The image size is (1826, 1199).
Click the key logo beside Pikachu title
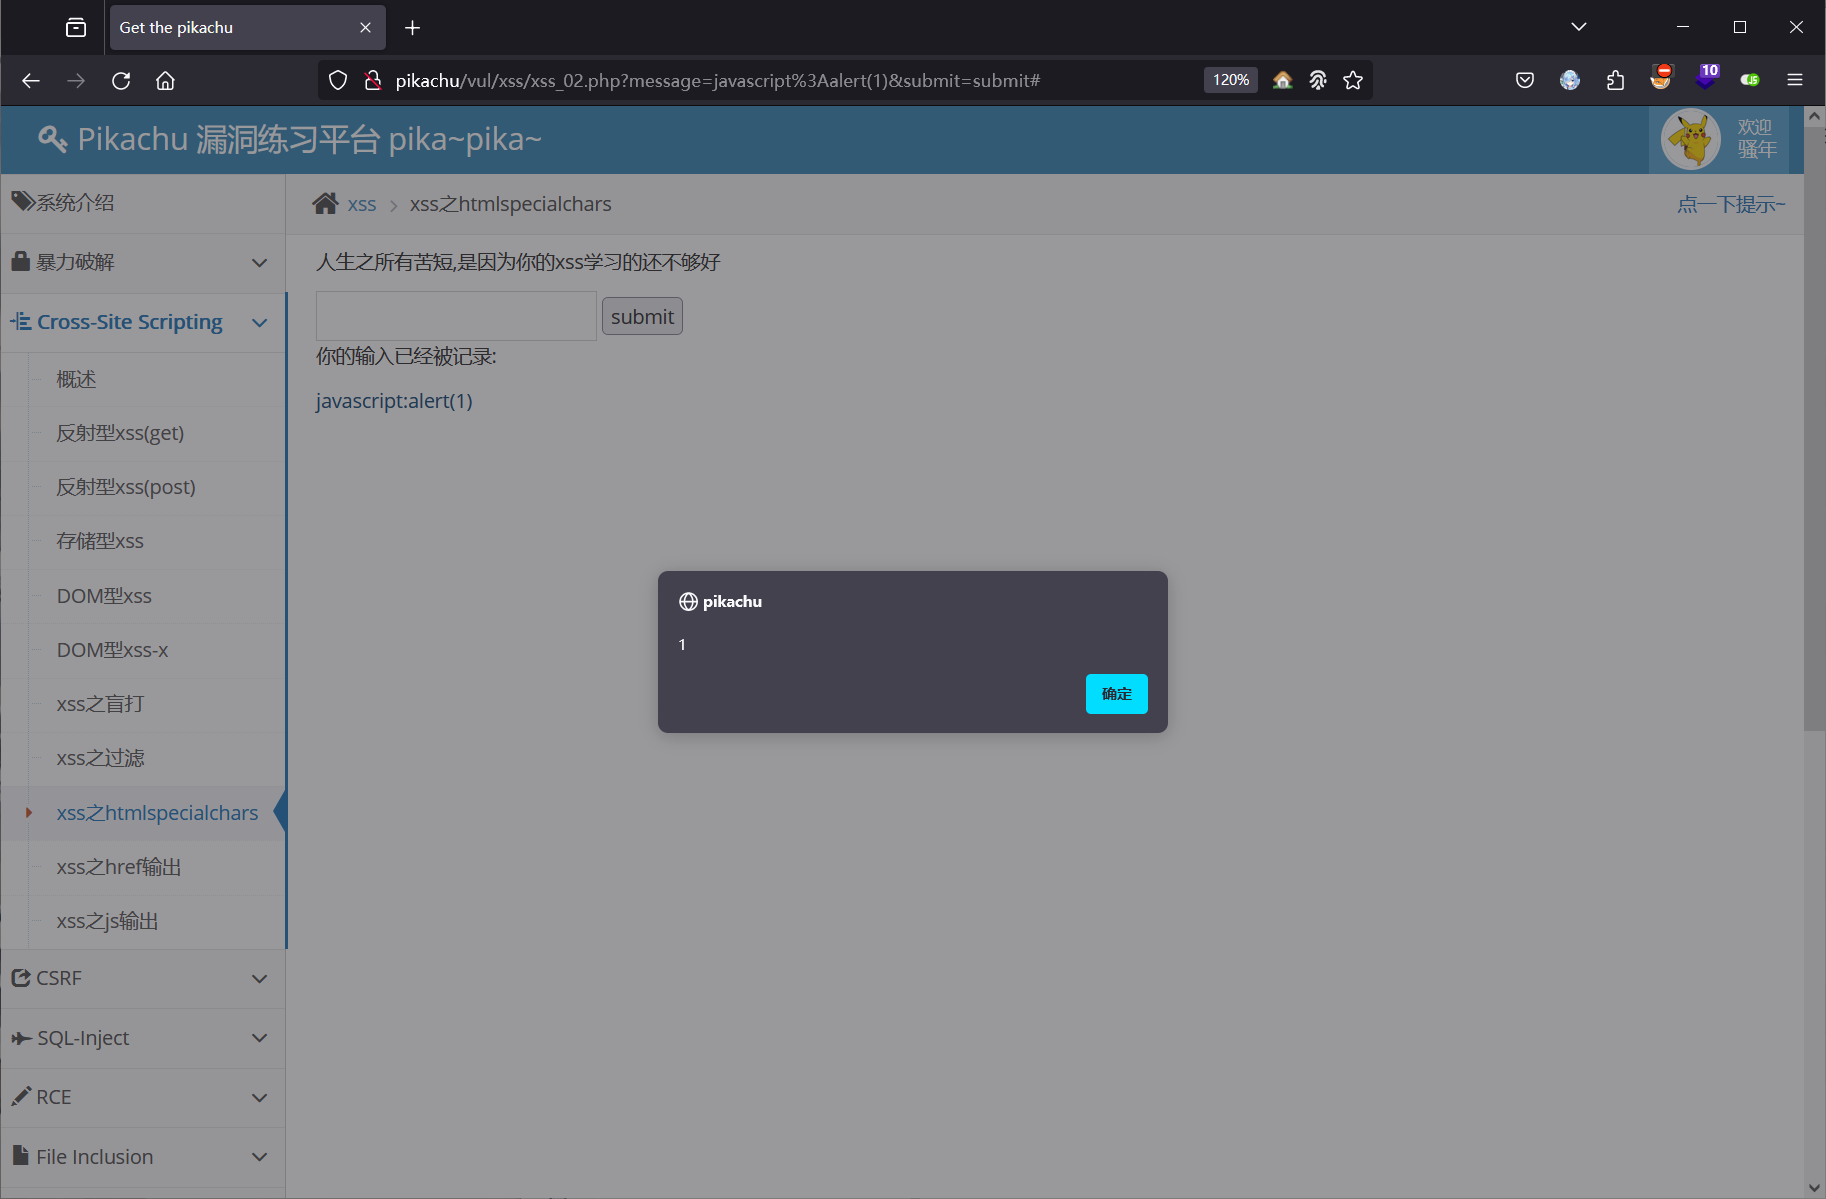(52, 139)
